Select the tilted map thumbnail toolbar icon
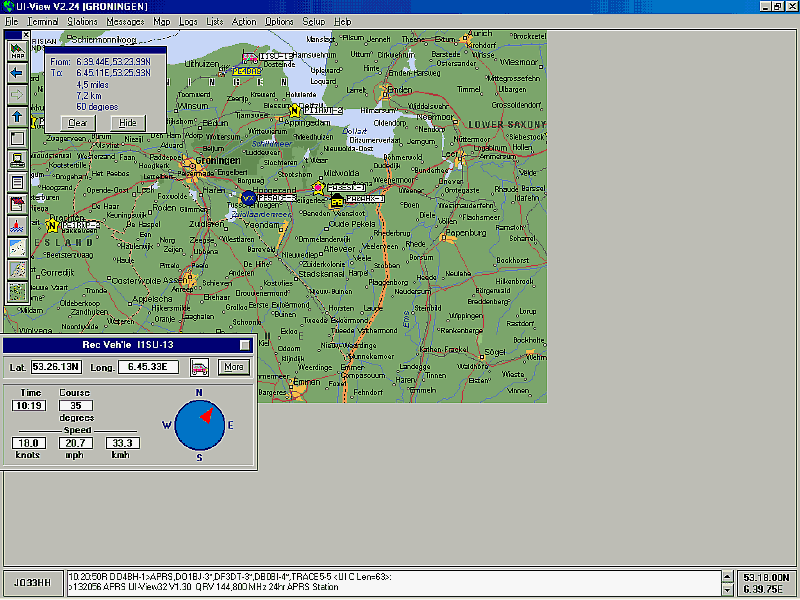This screenshot has height=600, width=800. [x=17, y=270]
